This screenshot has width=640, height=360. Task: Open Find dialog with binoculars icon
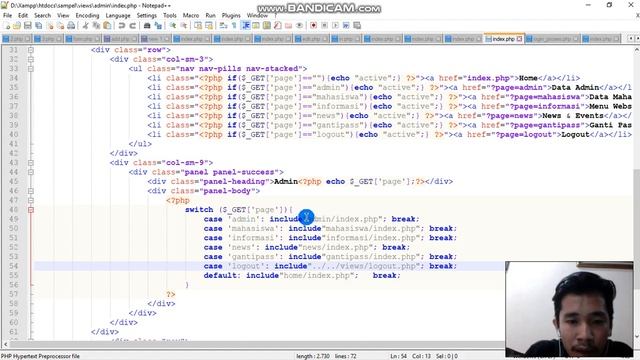(147, 25)
